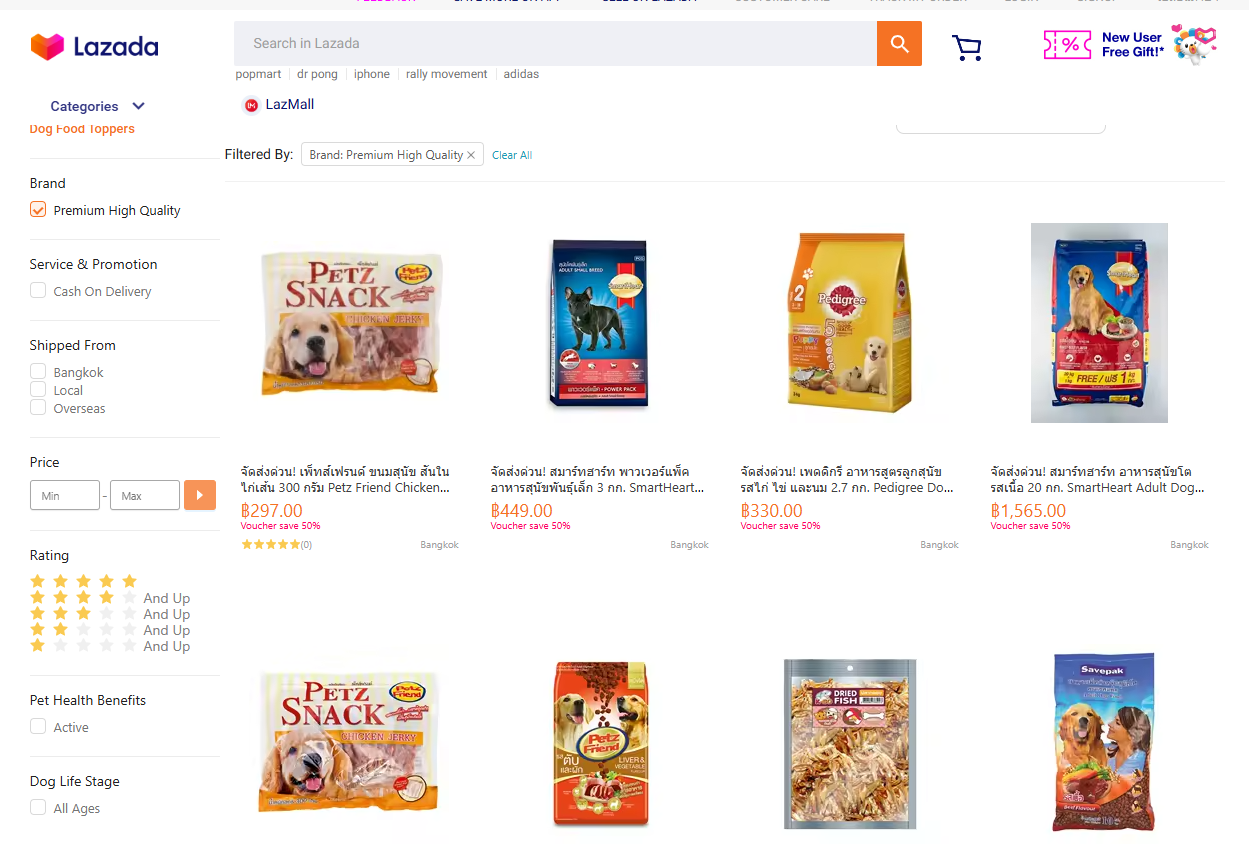Click the Clear All filters link
Screen dimensions: 1249x862
click(512, 155)
